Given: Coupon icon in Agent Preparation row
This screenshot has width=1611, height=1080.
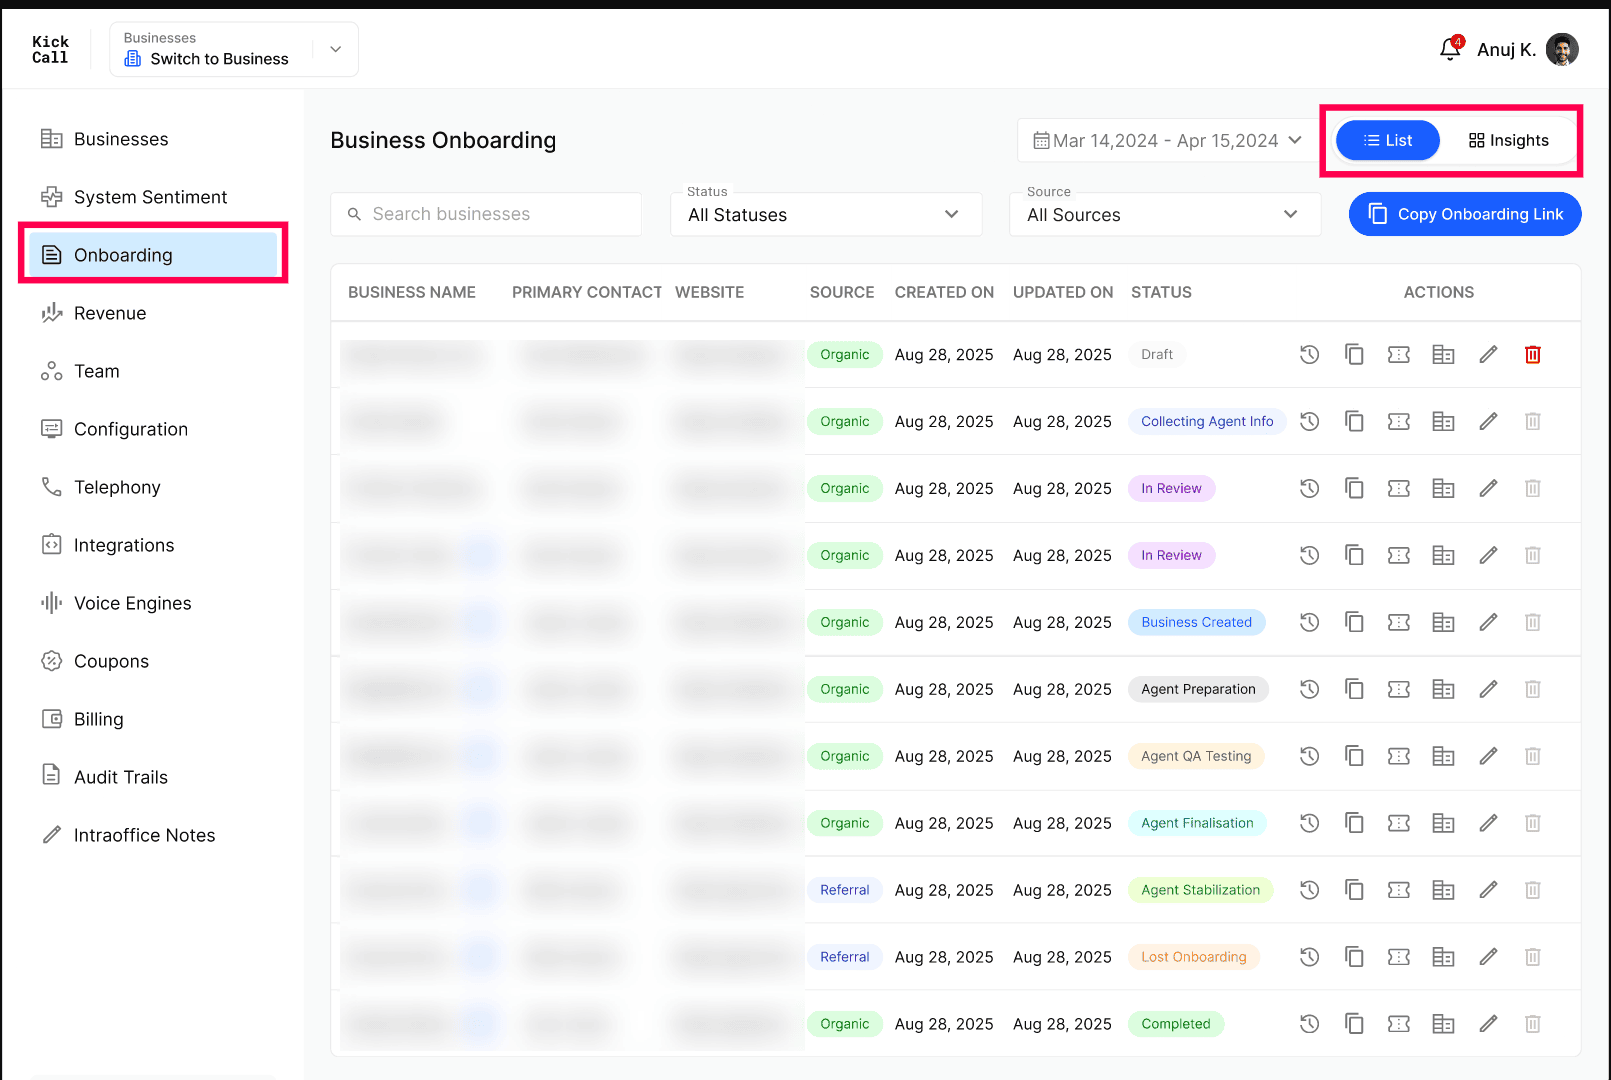Looking at the screenshot, I should click(x=1399, y=689).
